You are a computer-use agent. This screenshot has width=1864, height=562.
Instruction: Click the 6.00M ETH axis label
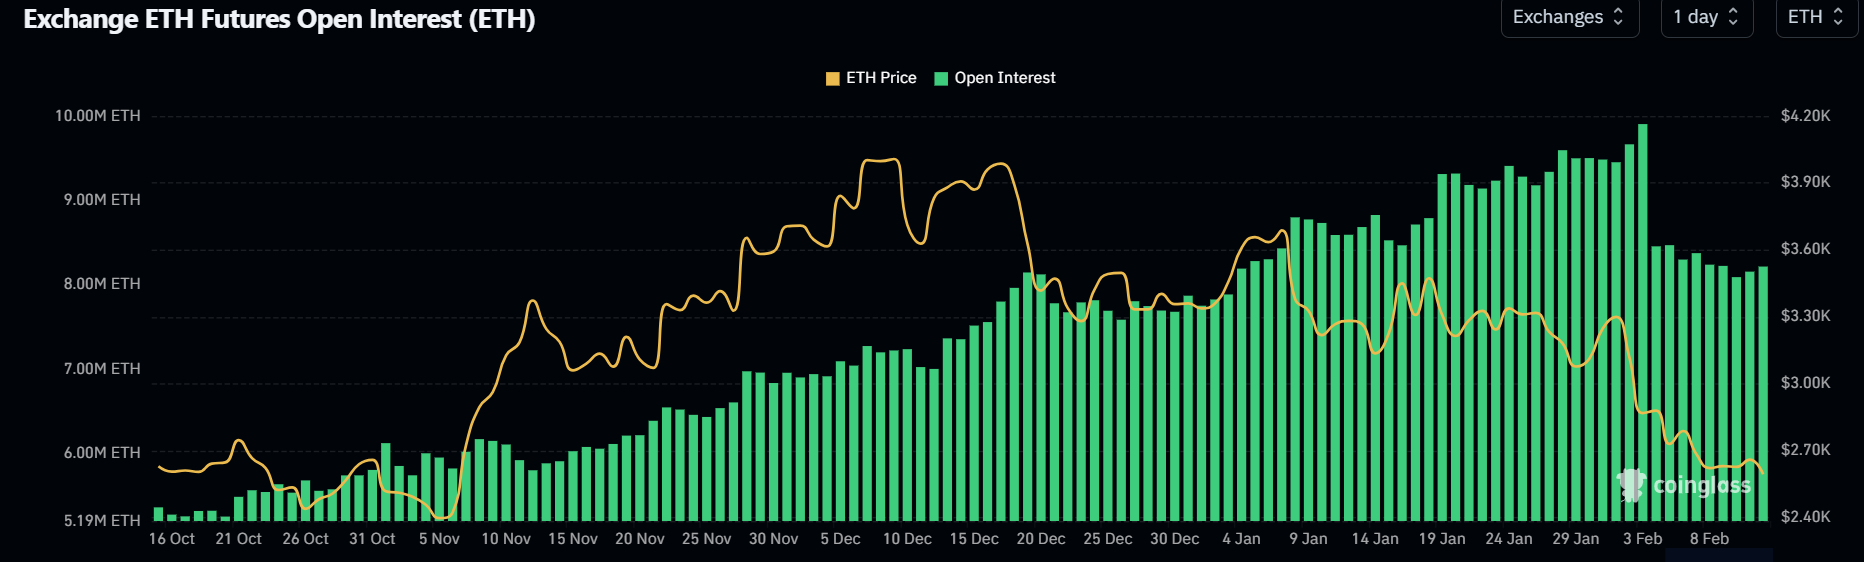click(x=102, y=453)
